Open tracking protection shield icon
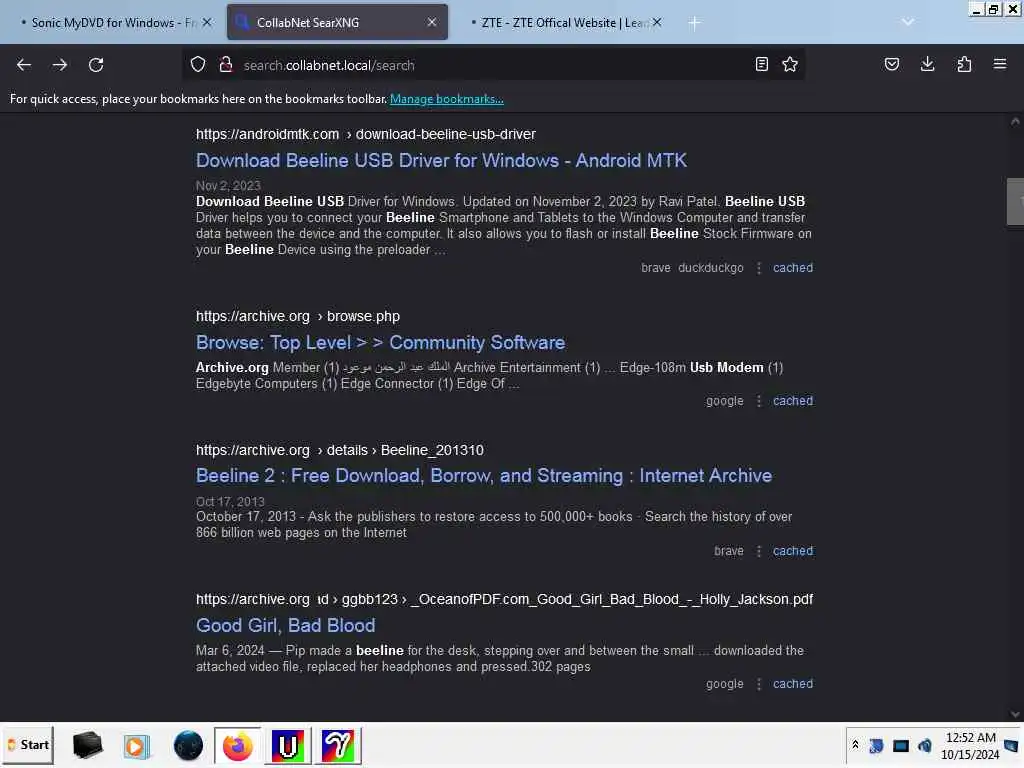Image resolution: width=1024 pixels, height=768 pixels. 198,64
